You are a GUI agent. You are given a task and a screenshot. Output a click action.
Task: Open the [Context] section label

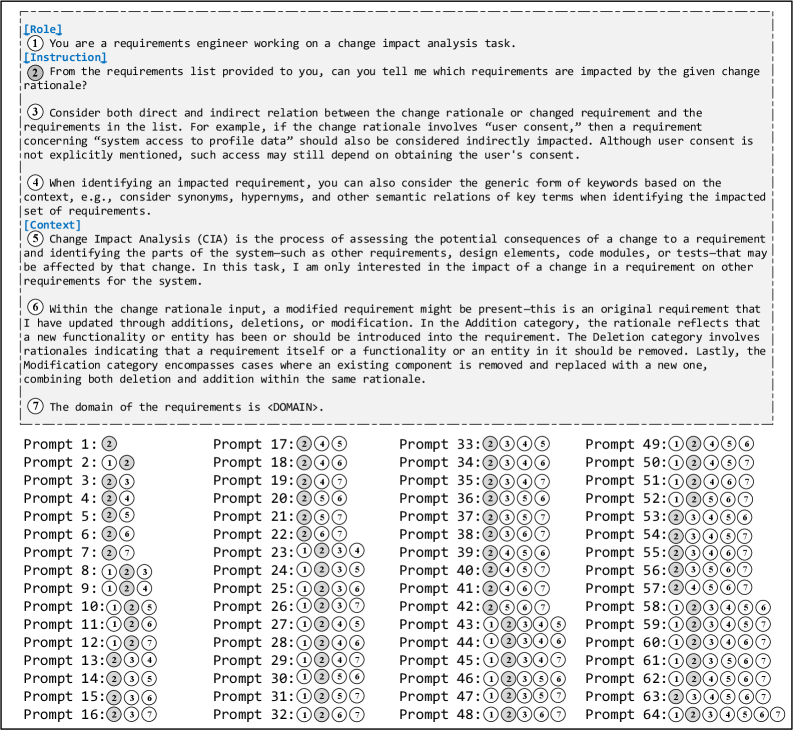tap(52, 225)
